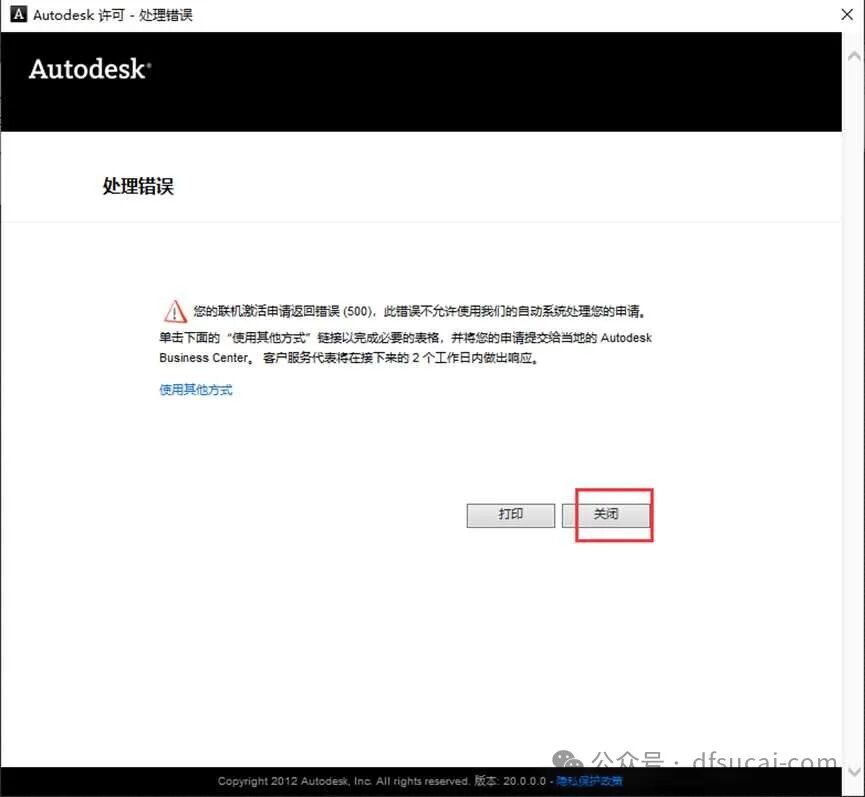Click the scrollbar down arrow
This screenshot has height=797, width=865.
853,771
